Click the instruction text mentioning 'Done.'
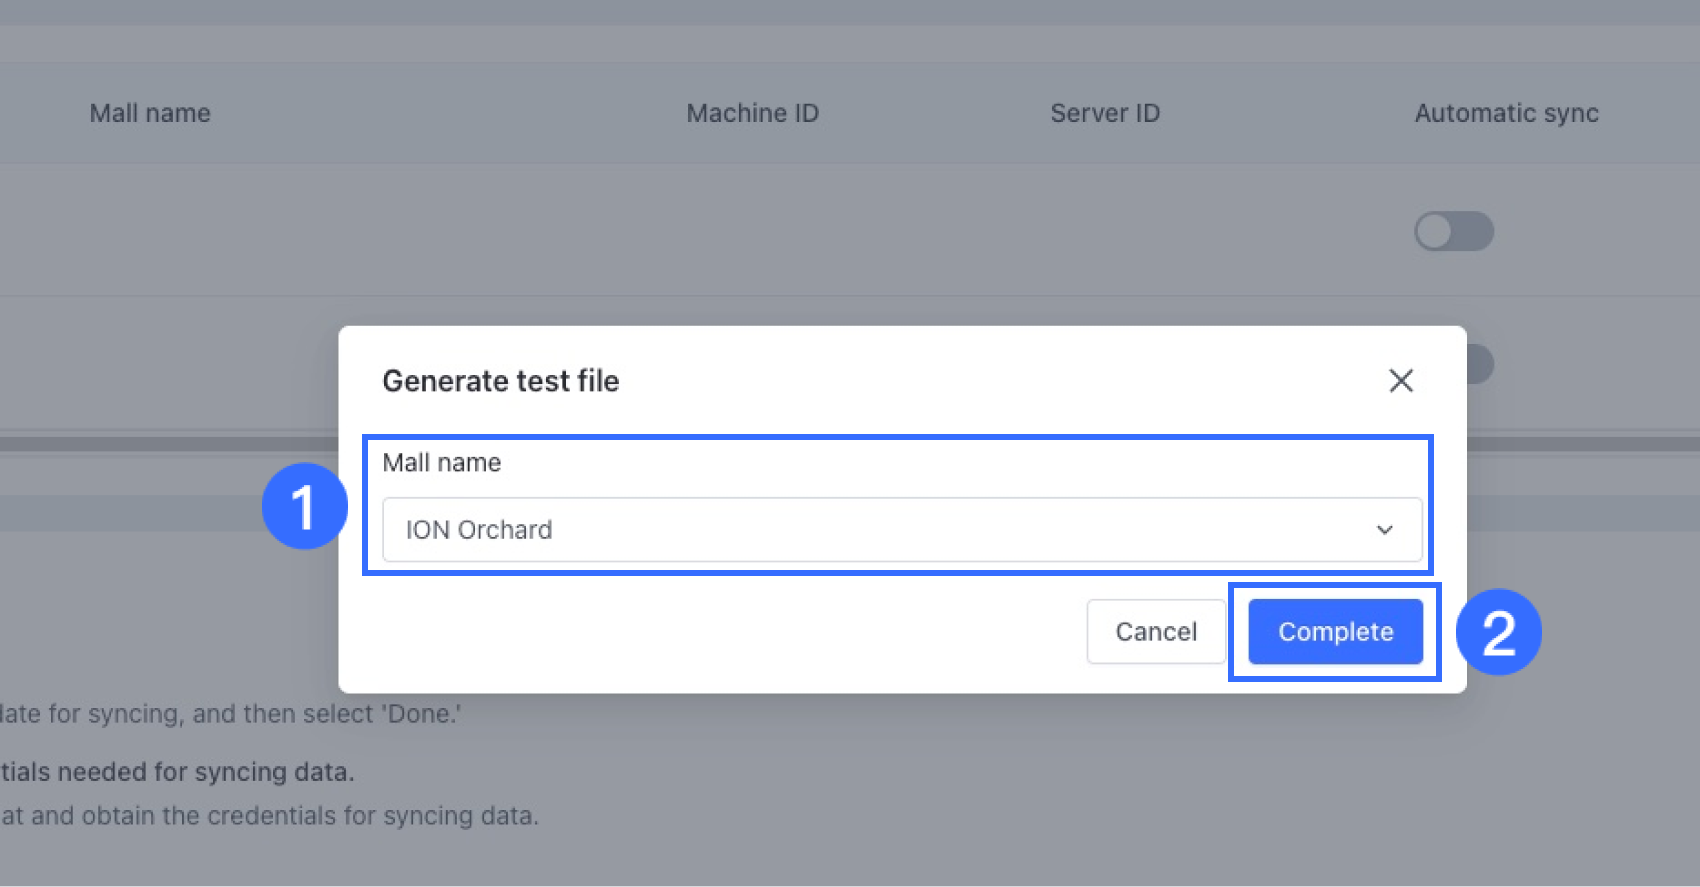 230,714
